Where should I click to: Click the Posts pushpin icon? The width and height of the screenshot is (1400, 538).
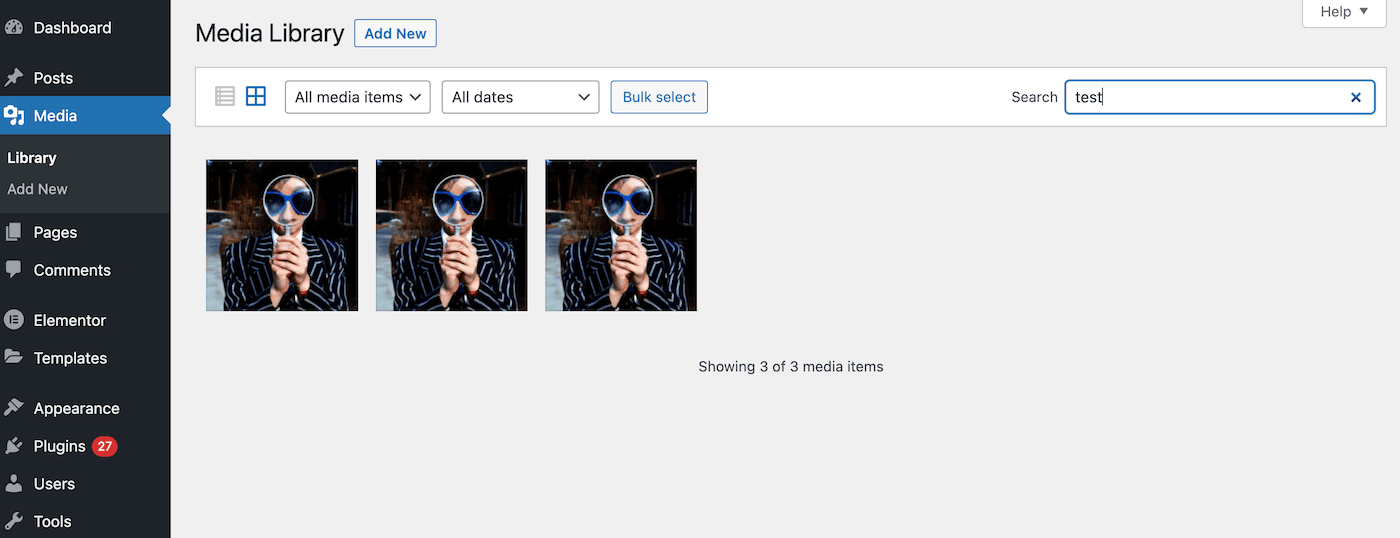(x=14, y=78)
